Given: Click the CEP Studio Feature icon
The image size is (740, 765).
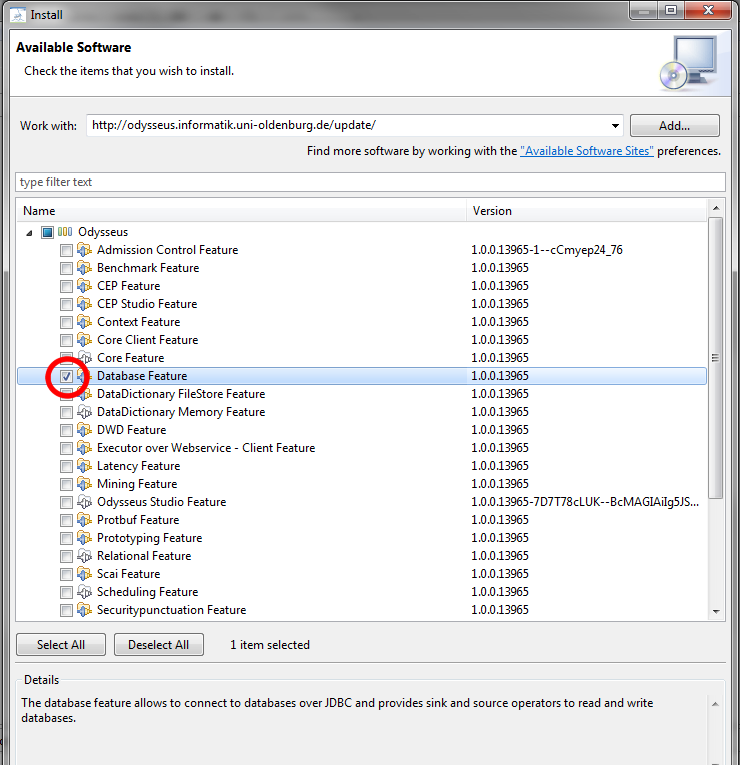Looking at the screenshot, I should (x=84, y=304).
